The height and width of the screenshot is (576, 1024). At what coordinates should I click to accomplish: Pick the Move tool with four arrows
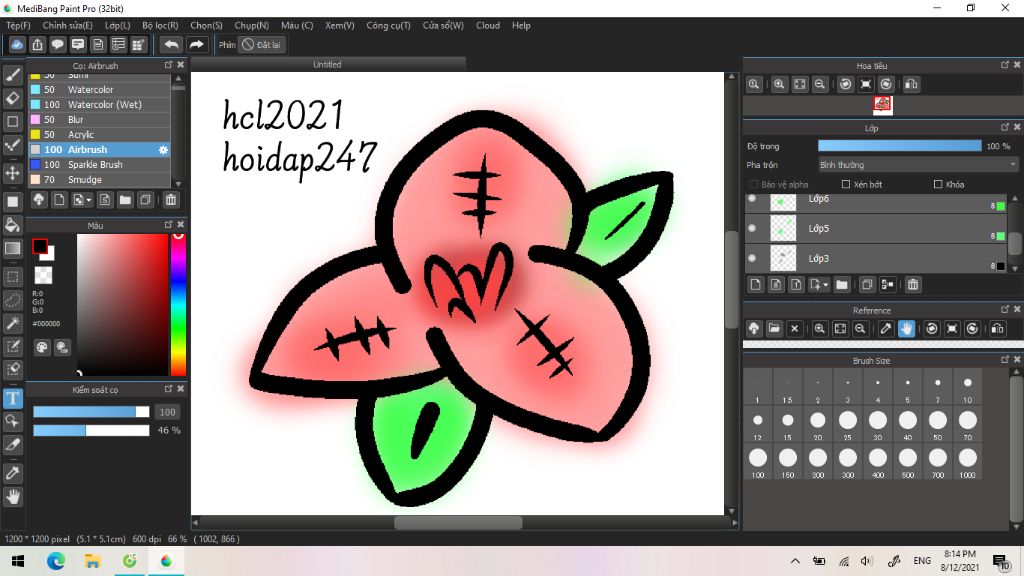pos(12,173)
